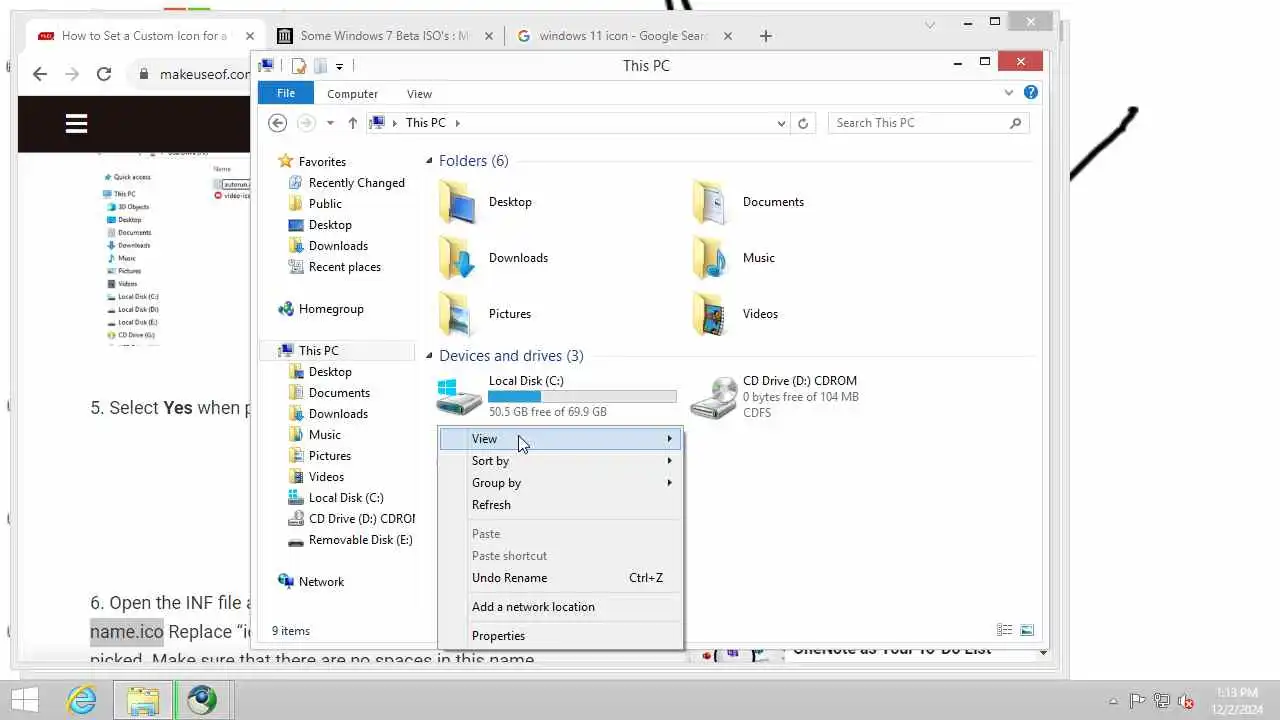Open the View ribbon tab

pyautogui.click(x=419, y=94)
